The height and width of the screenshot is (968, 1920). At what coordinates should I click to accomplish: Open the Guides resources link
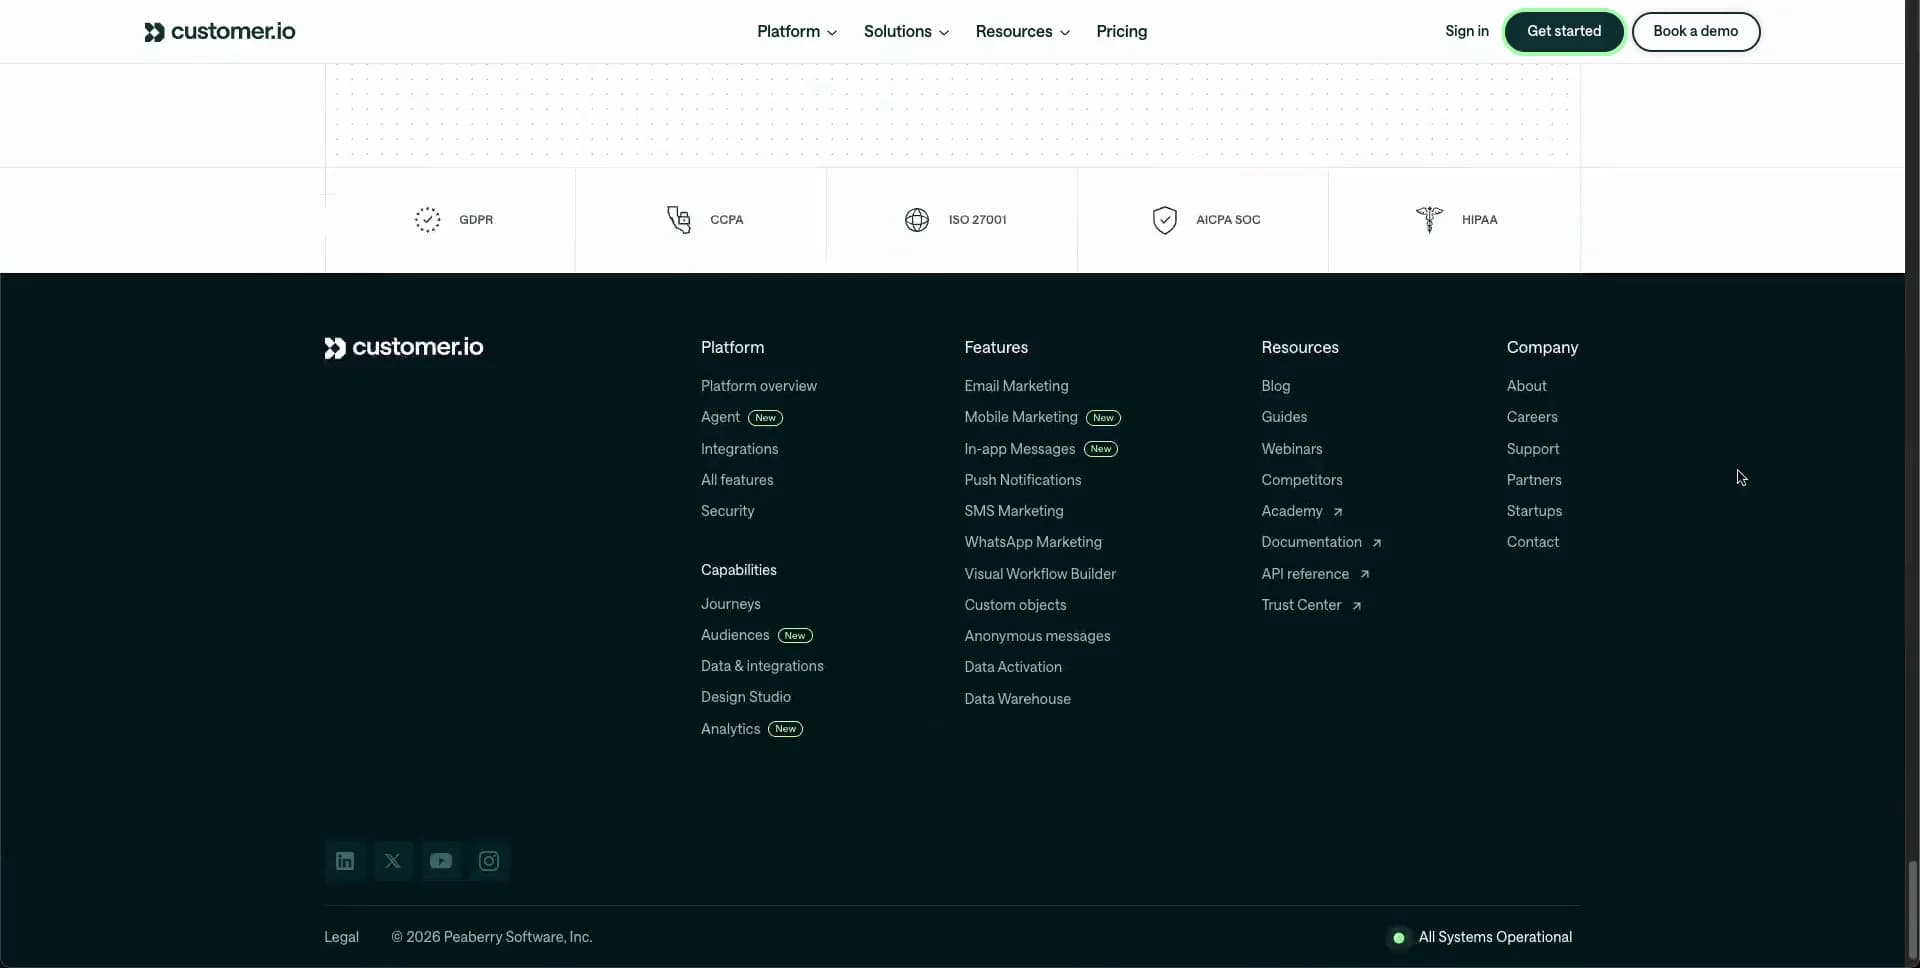point(1284,417)
